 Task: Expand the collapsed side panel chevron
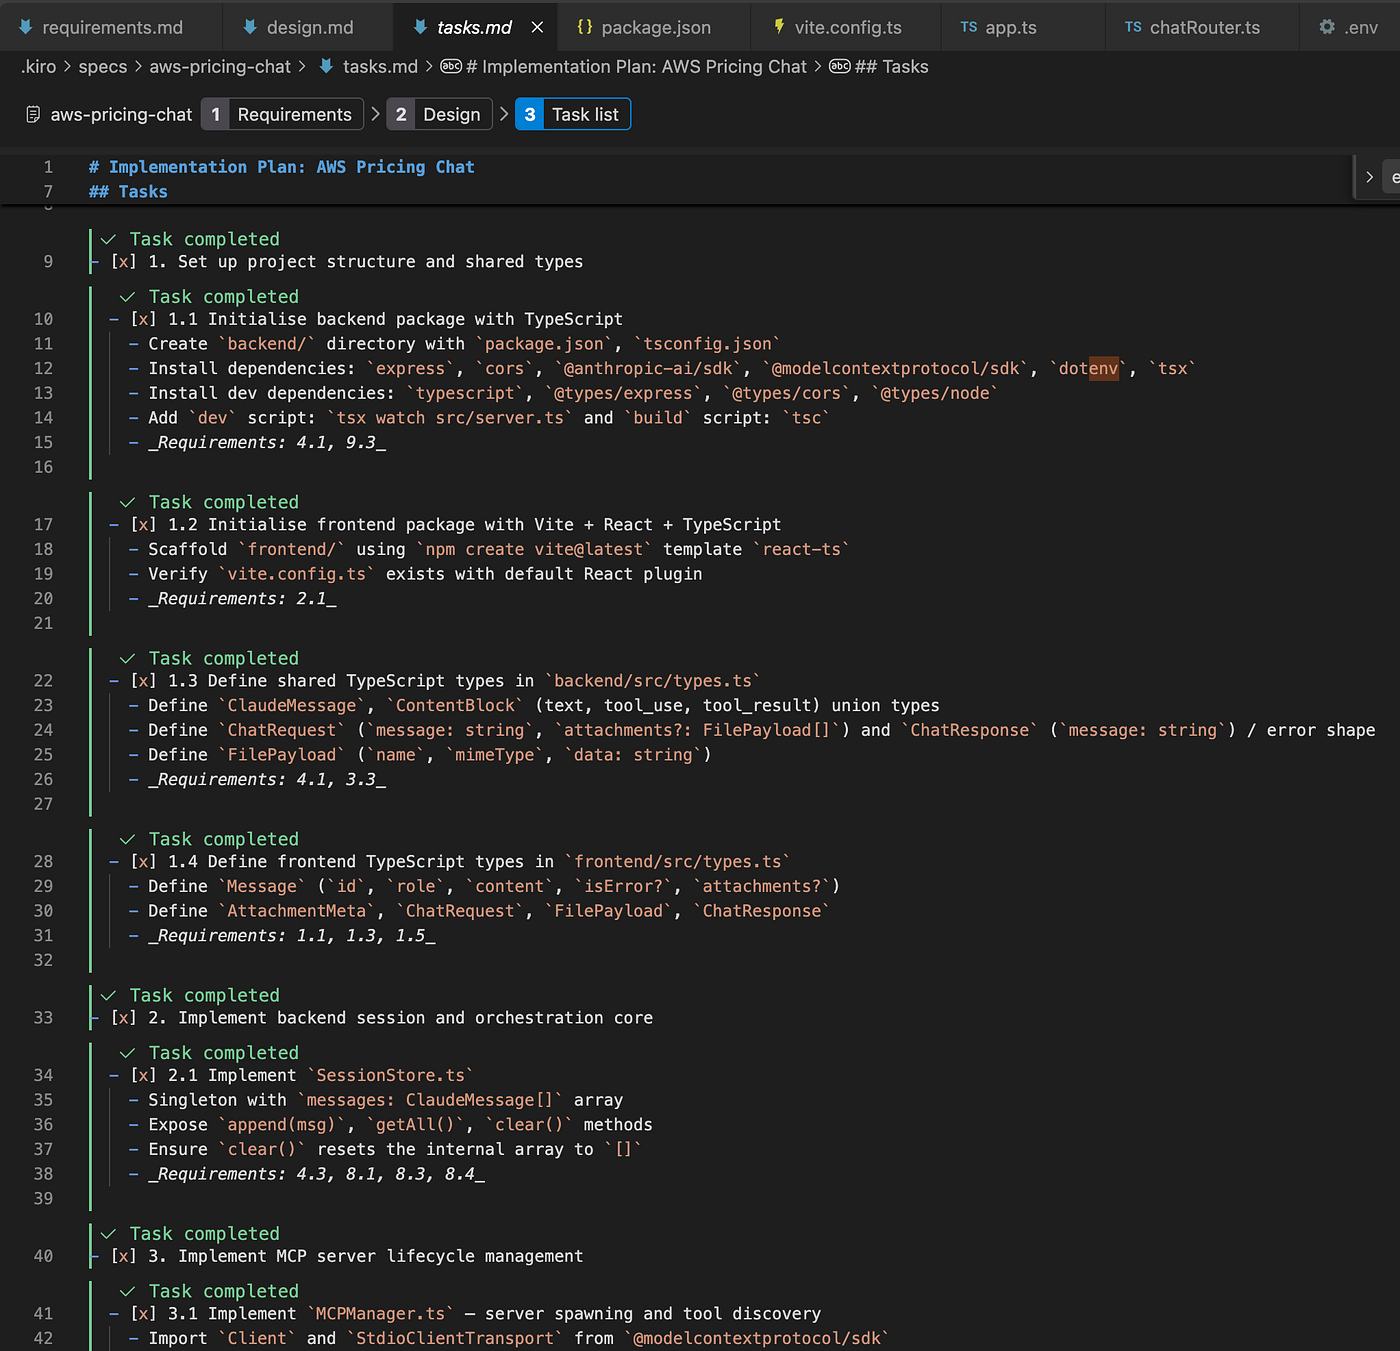1369,177
